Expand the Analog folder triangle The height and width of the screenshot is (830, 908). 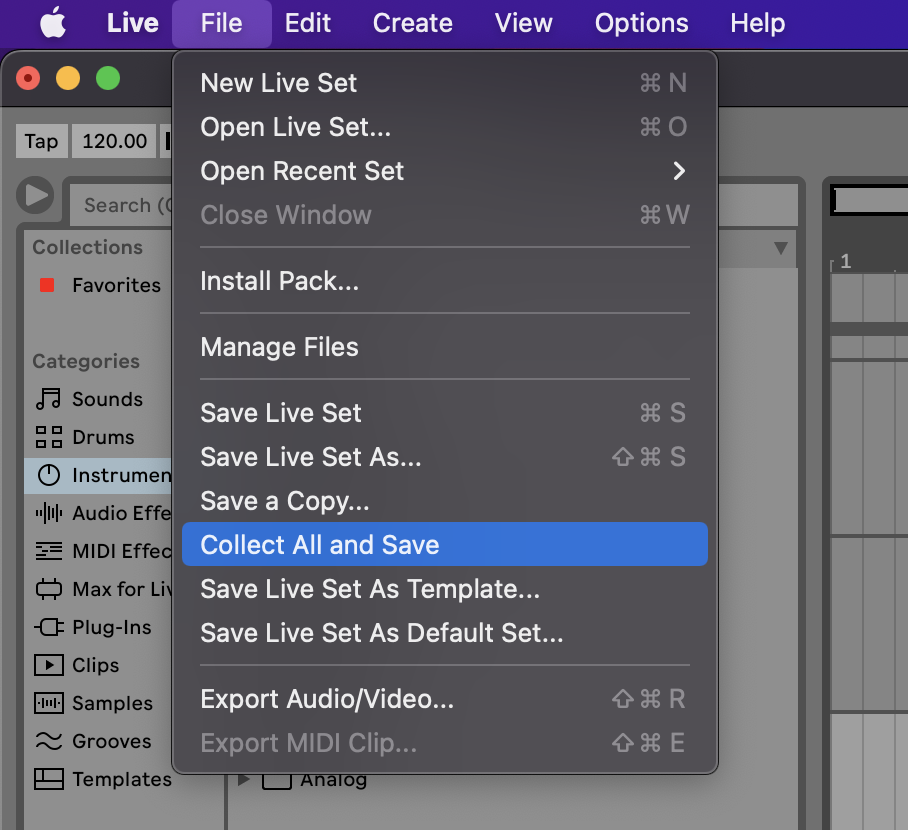coord(244,779)
